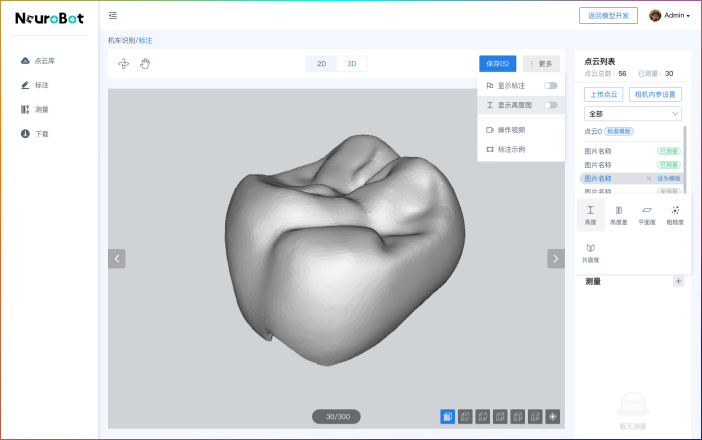Go to next point cloud with right arrow
Screen dimensions: 702x440
tap(556, 259)
